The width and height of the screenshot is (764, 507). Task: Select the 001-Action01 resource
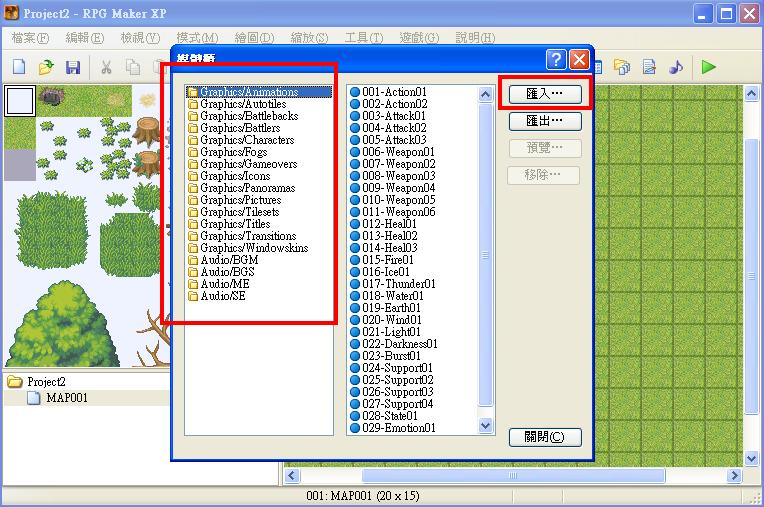(389, 92)
